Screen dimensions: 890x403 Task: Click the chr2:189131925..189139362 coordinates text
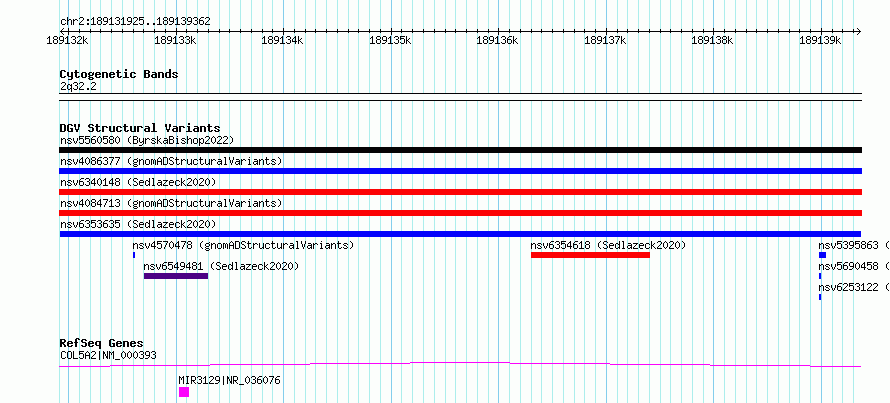135,22
